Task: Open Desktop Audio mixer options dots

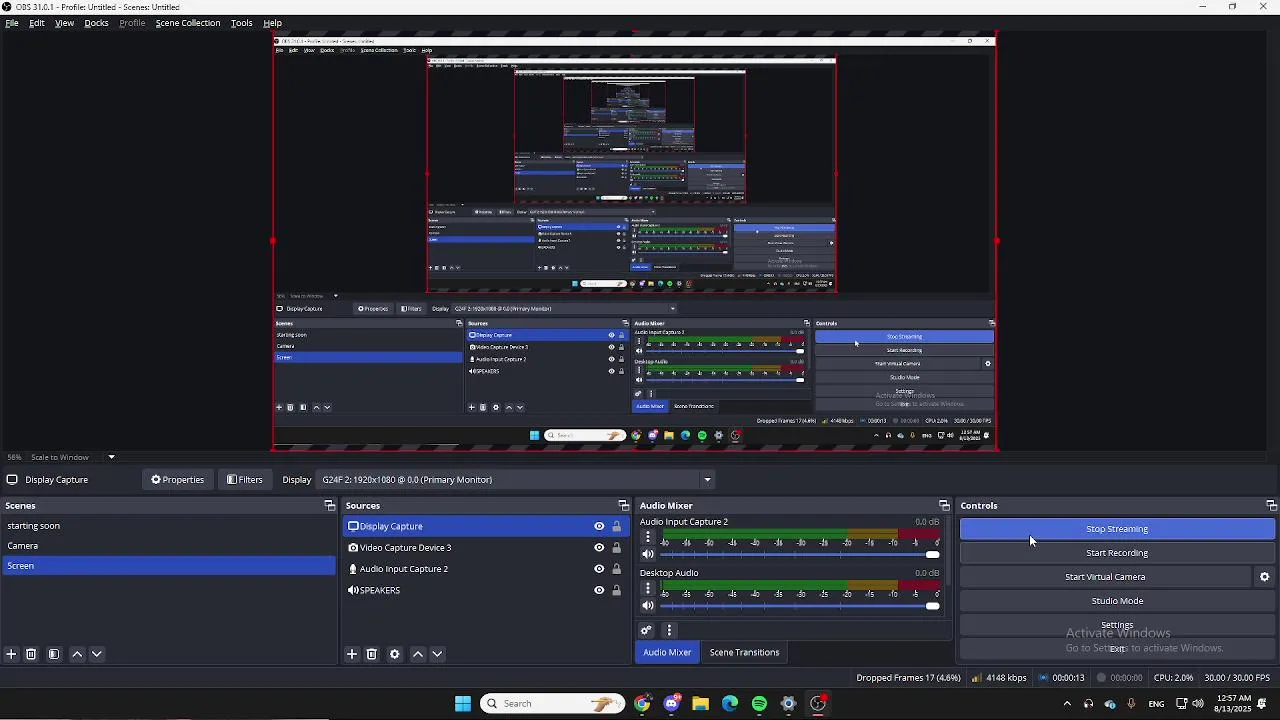Action: (x=648, y=588)
